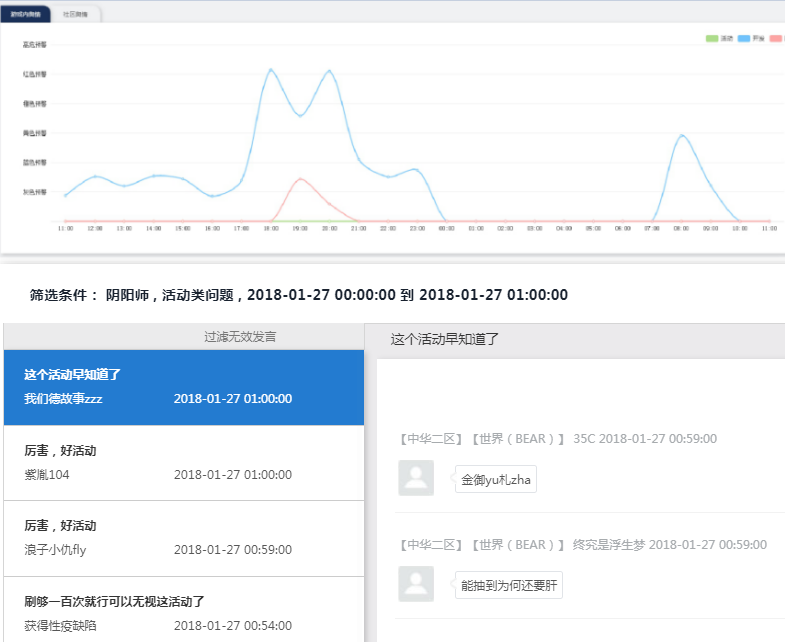Image resolution: width=785 pixels, height=642 pixels.
Task: Click blue curve peak near 18:00
Action: 270,69
